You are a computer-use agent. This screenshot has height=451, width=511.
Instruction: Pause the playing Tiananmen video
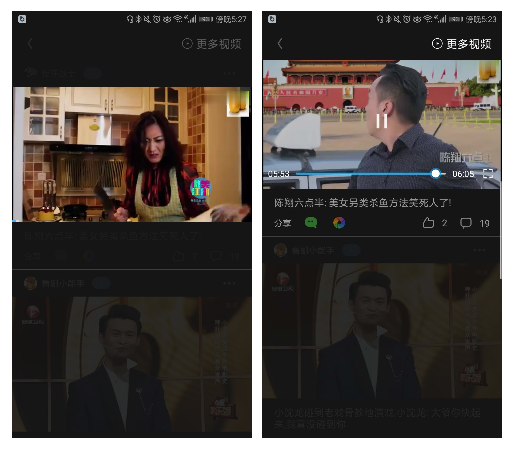coord(382,121)
